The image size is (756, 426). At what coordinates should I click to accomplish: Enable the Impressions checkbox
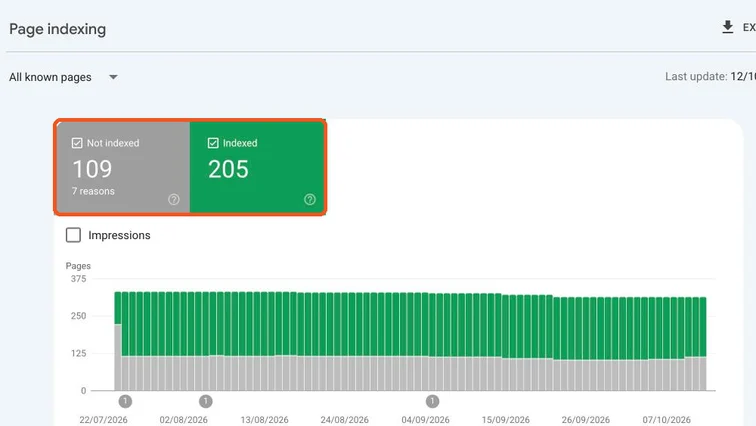(73, 235)
